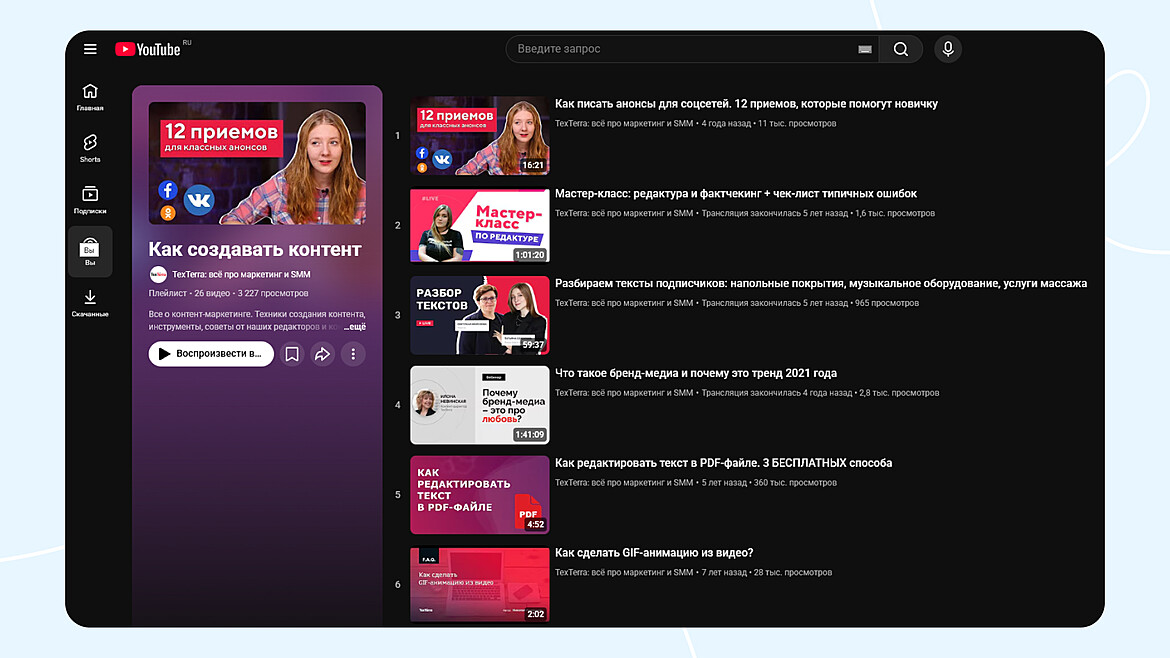
Task: Open the Мастер-класс по редактуре video thumbnail
Action: coord(479,225)
